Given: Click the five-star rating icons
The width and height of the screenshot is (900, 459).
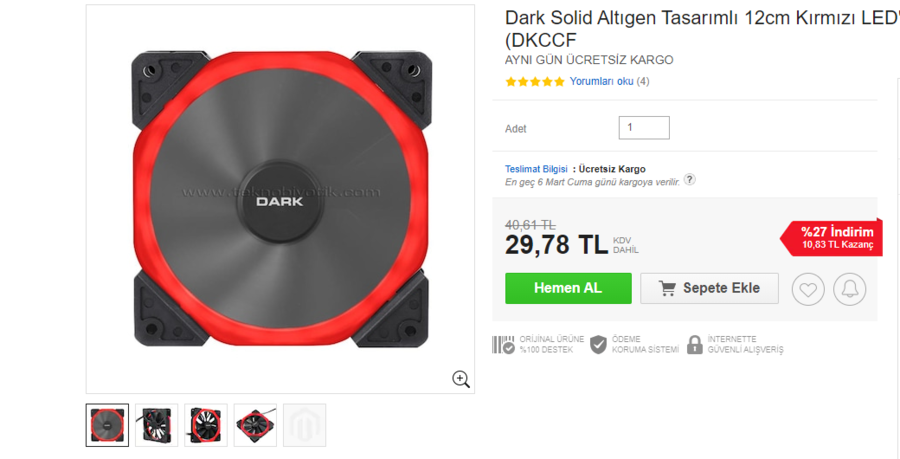Looking at the screenshot, I should 535,81.
